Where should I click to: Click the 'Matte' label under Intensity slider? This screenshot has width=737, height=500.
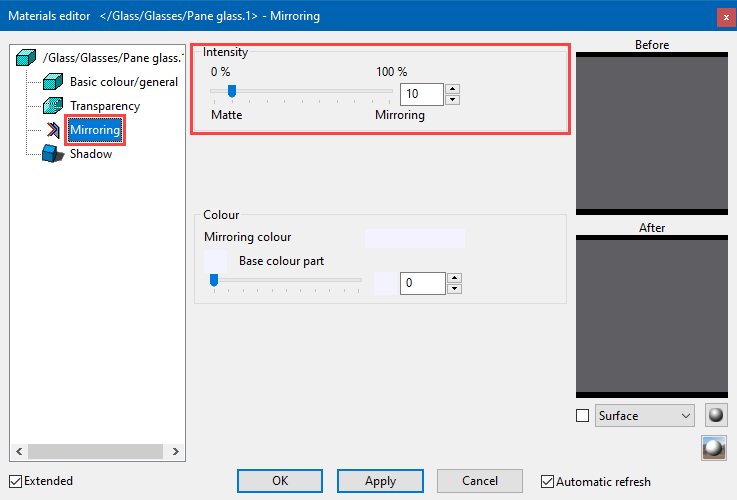227,115
